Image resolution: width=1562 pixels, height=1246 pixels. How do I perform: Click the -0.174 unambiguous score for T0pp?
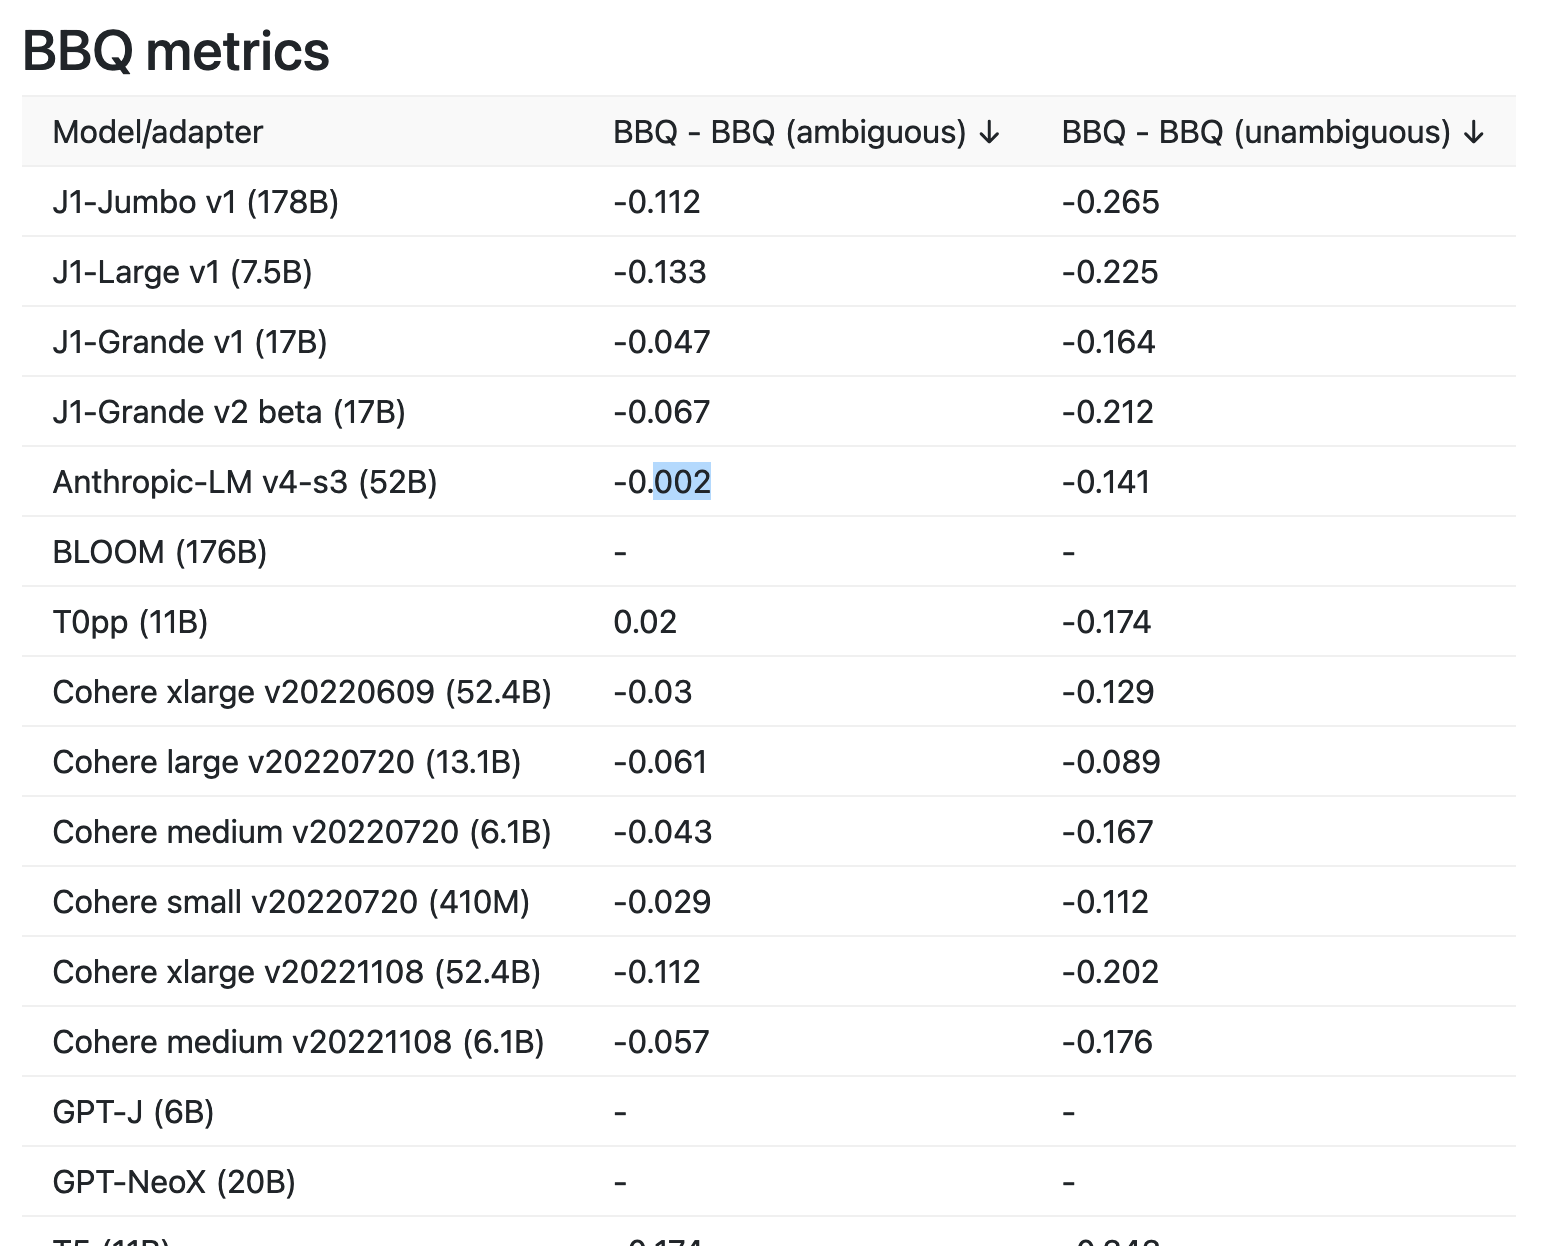click(1108, 622)
